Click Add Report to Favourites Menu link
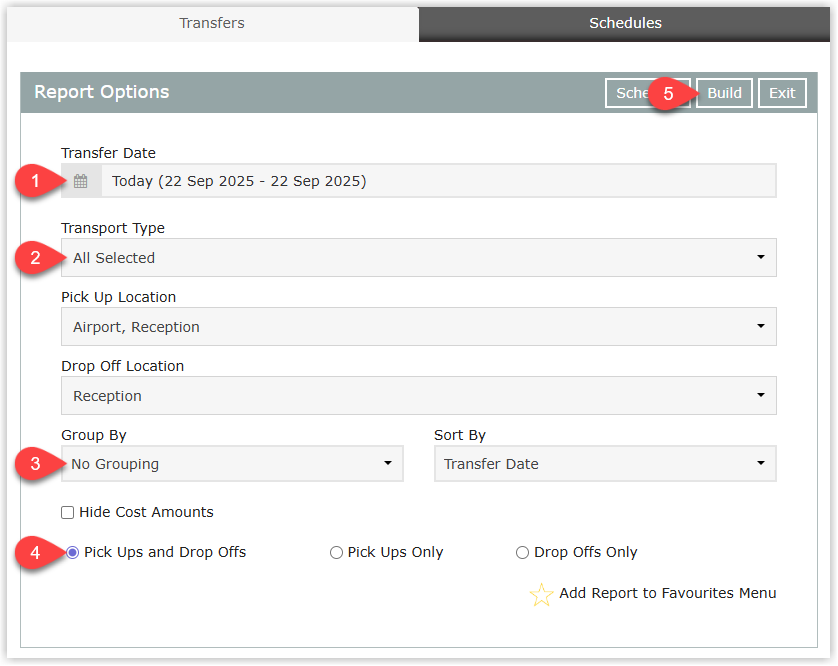The image size is (838, 666). click(668, 593)
